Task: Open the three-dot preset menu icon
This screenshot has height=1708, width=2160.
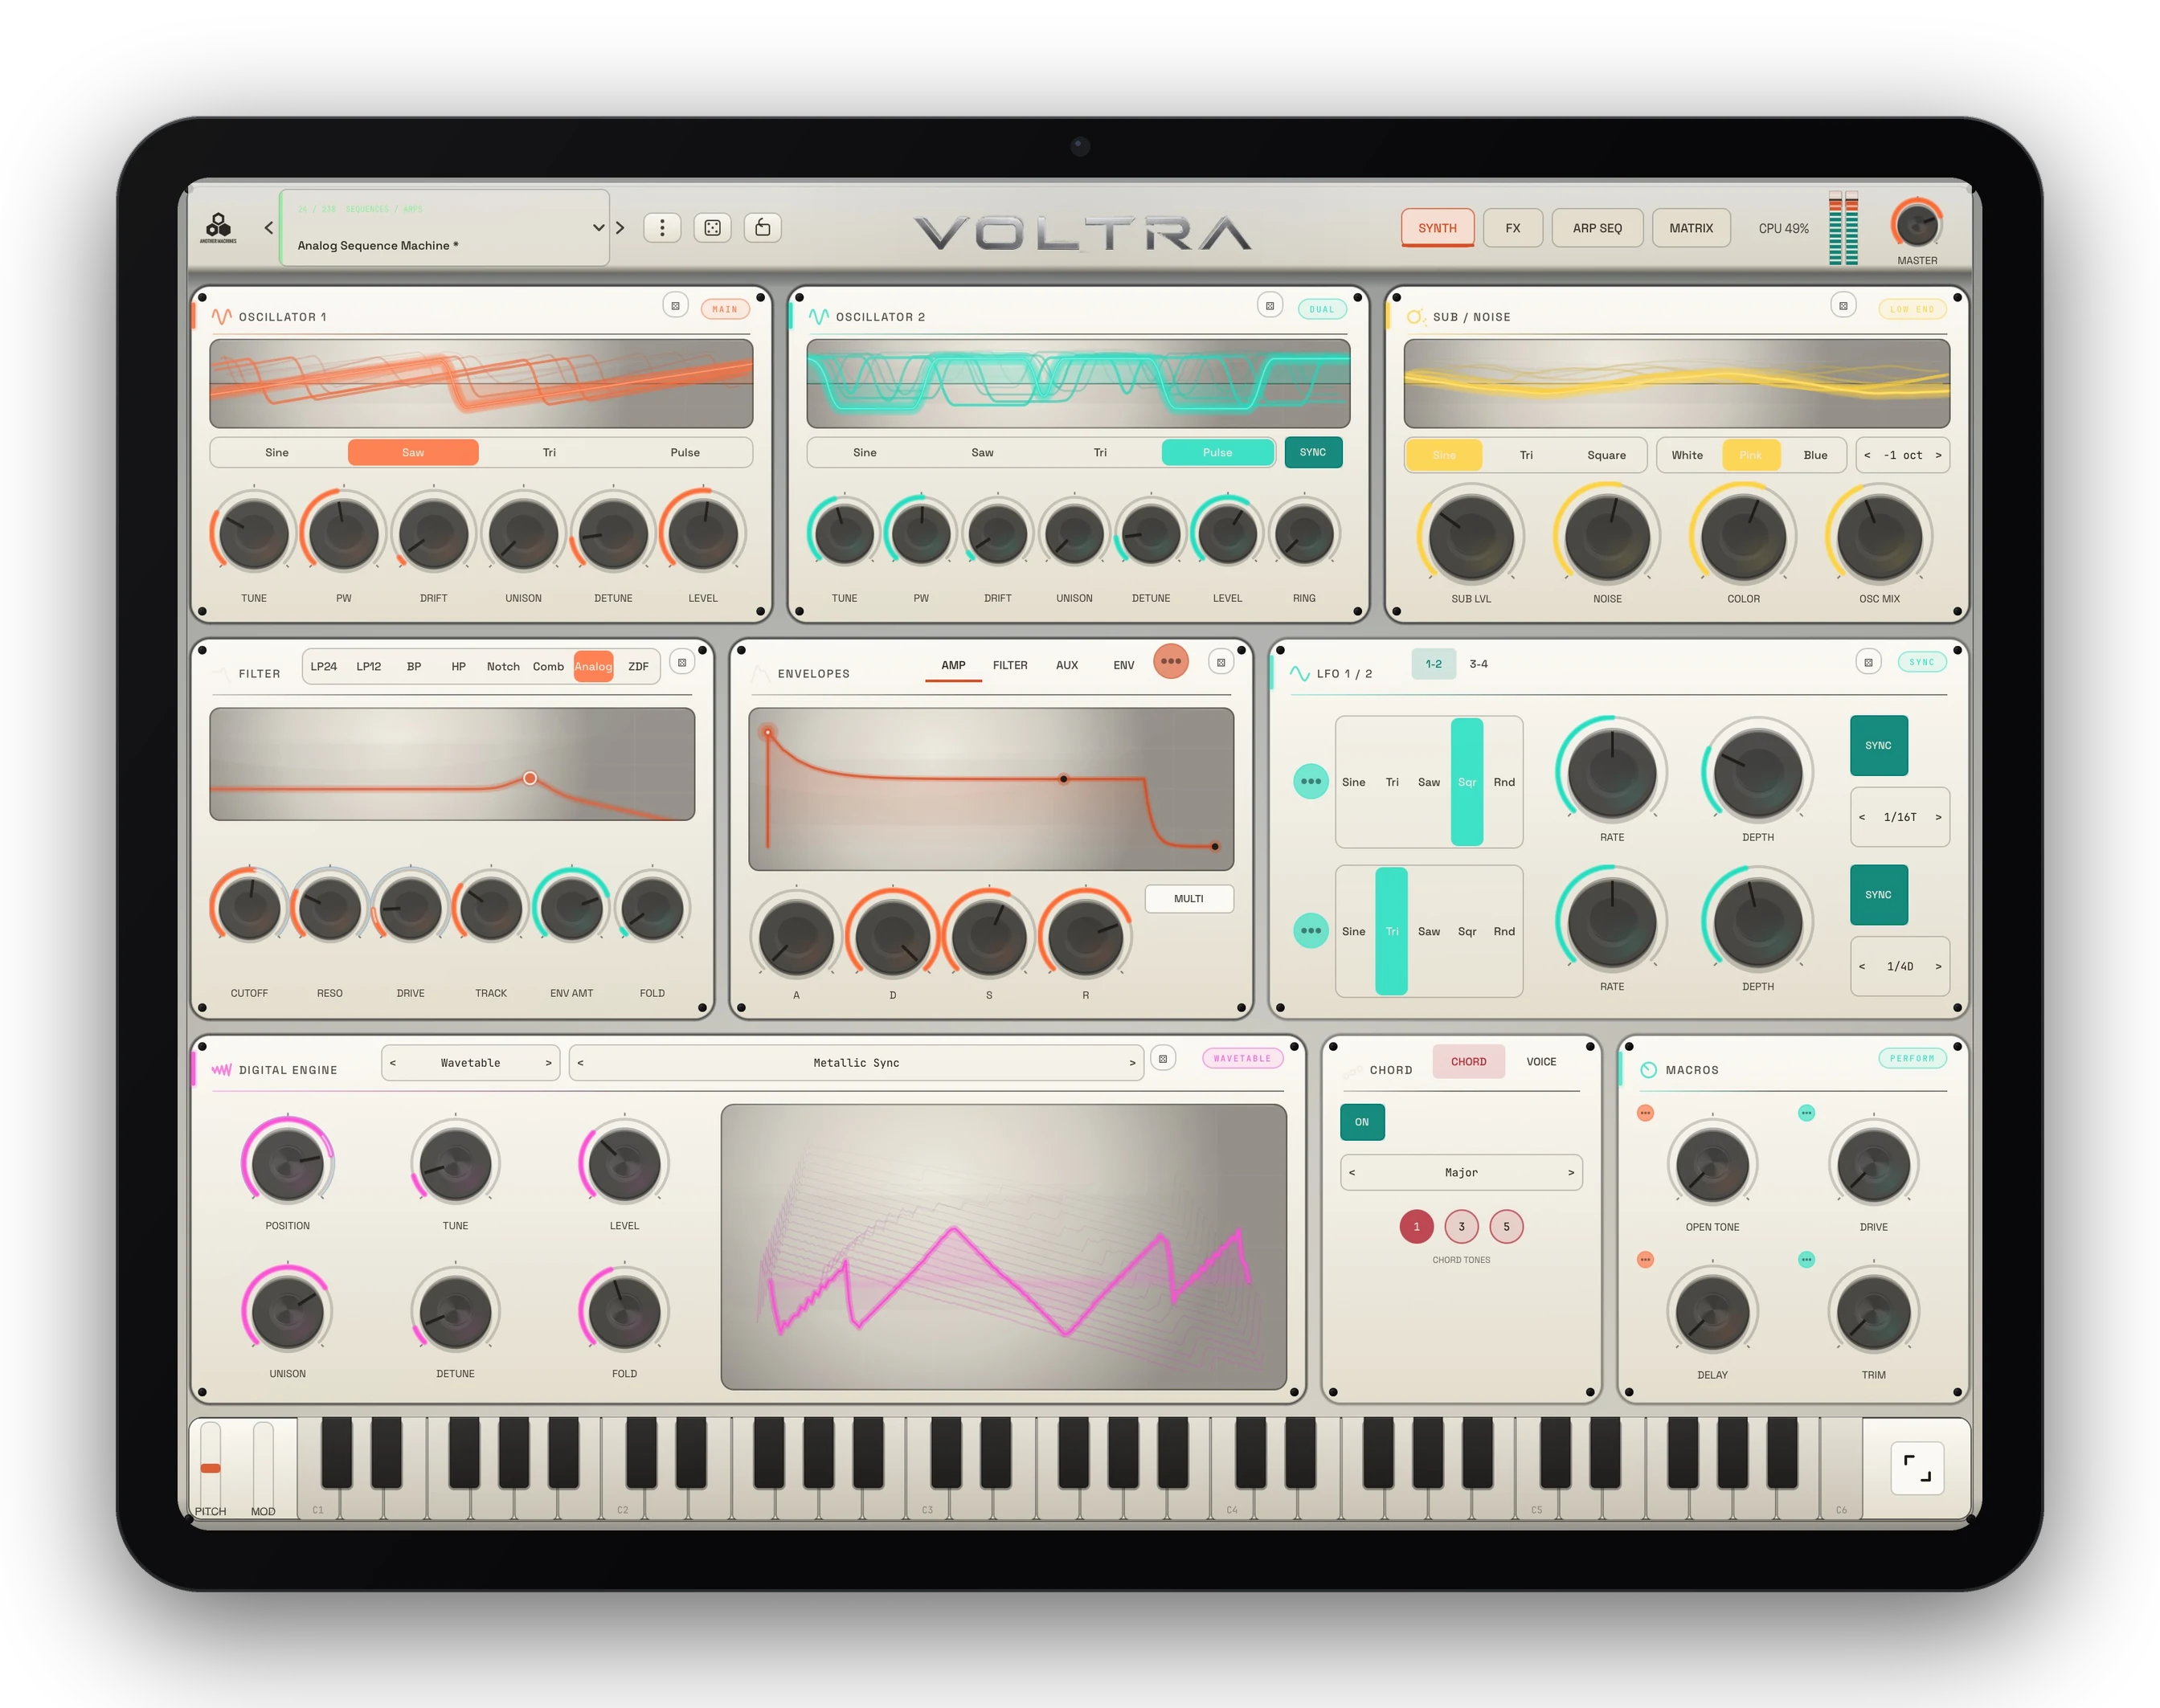Action: point(662,228)
